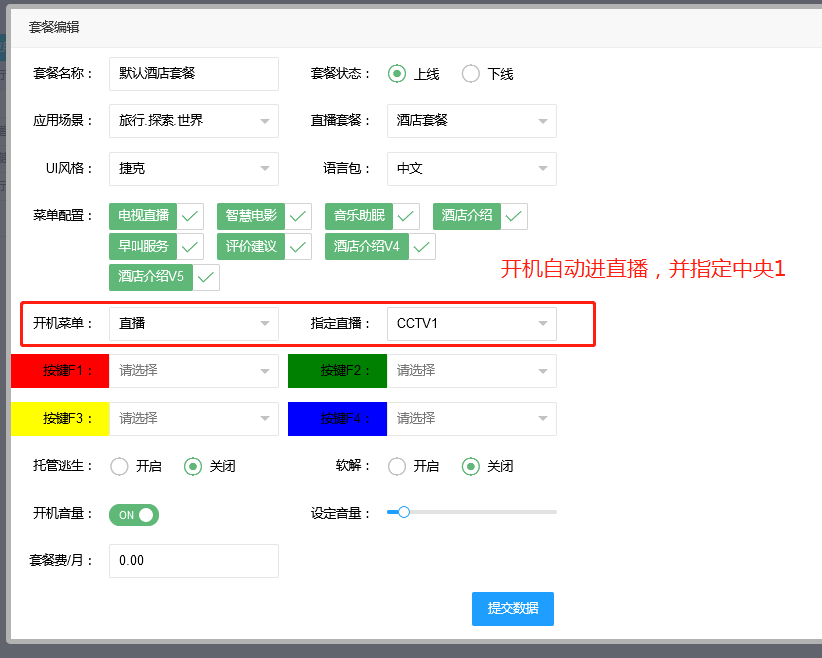Open the 指定直播 CCTV1 dropdown
Image resolution: width=822 pixels, height=658 pixels.
click(471, 323)
